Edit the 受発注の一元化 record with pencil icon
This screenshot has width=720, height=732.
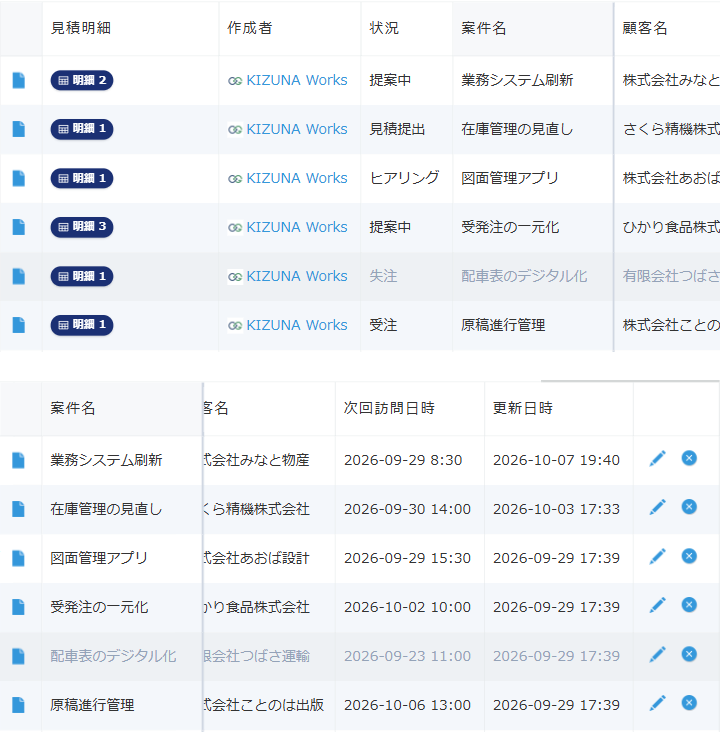(657, 605)
